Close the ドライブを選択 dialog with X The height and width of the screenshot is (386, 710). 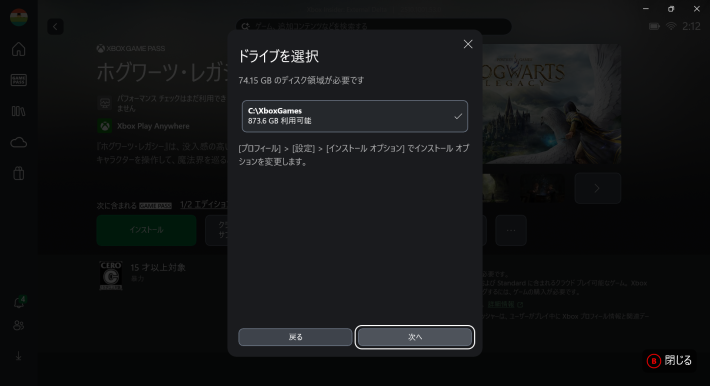(x=468, y=44)
